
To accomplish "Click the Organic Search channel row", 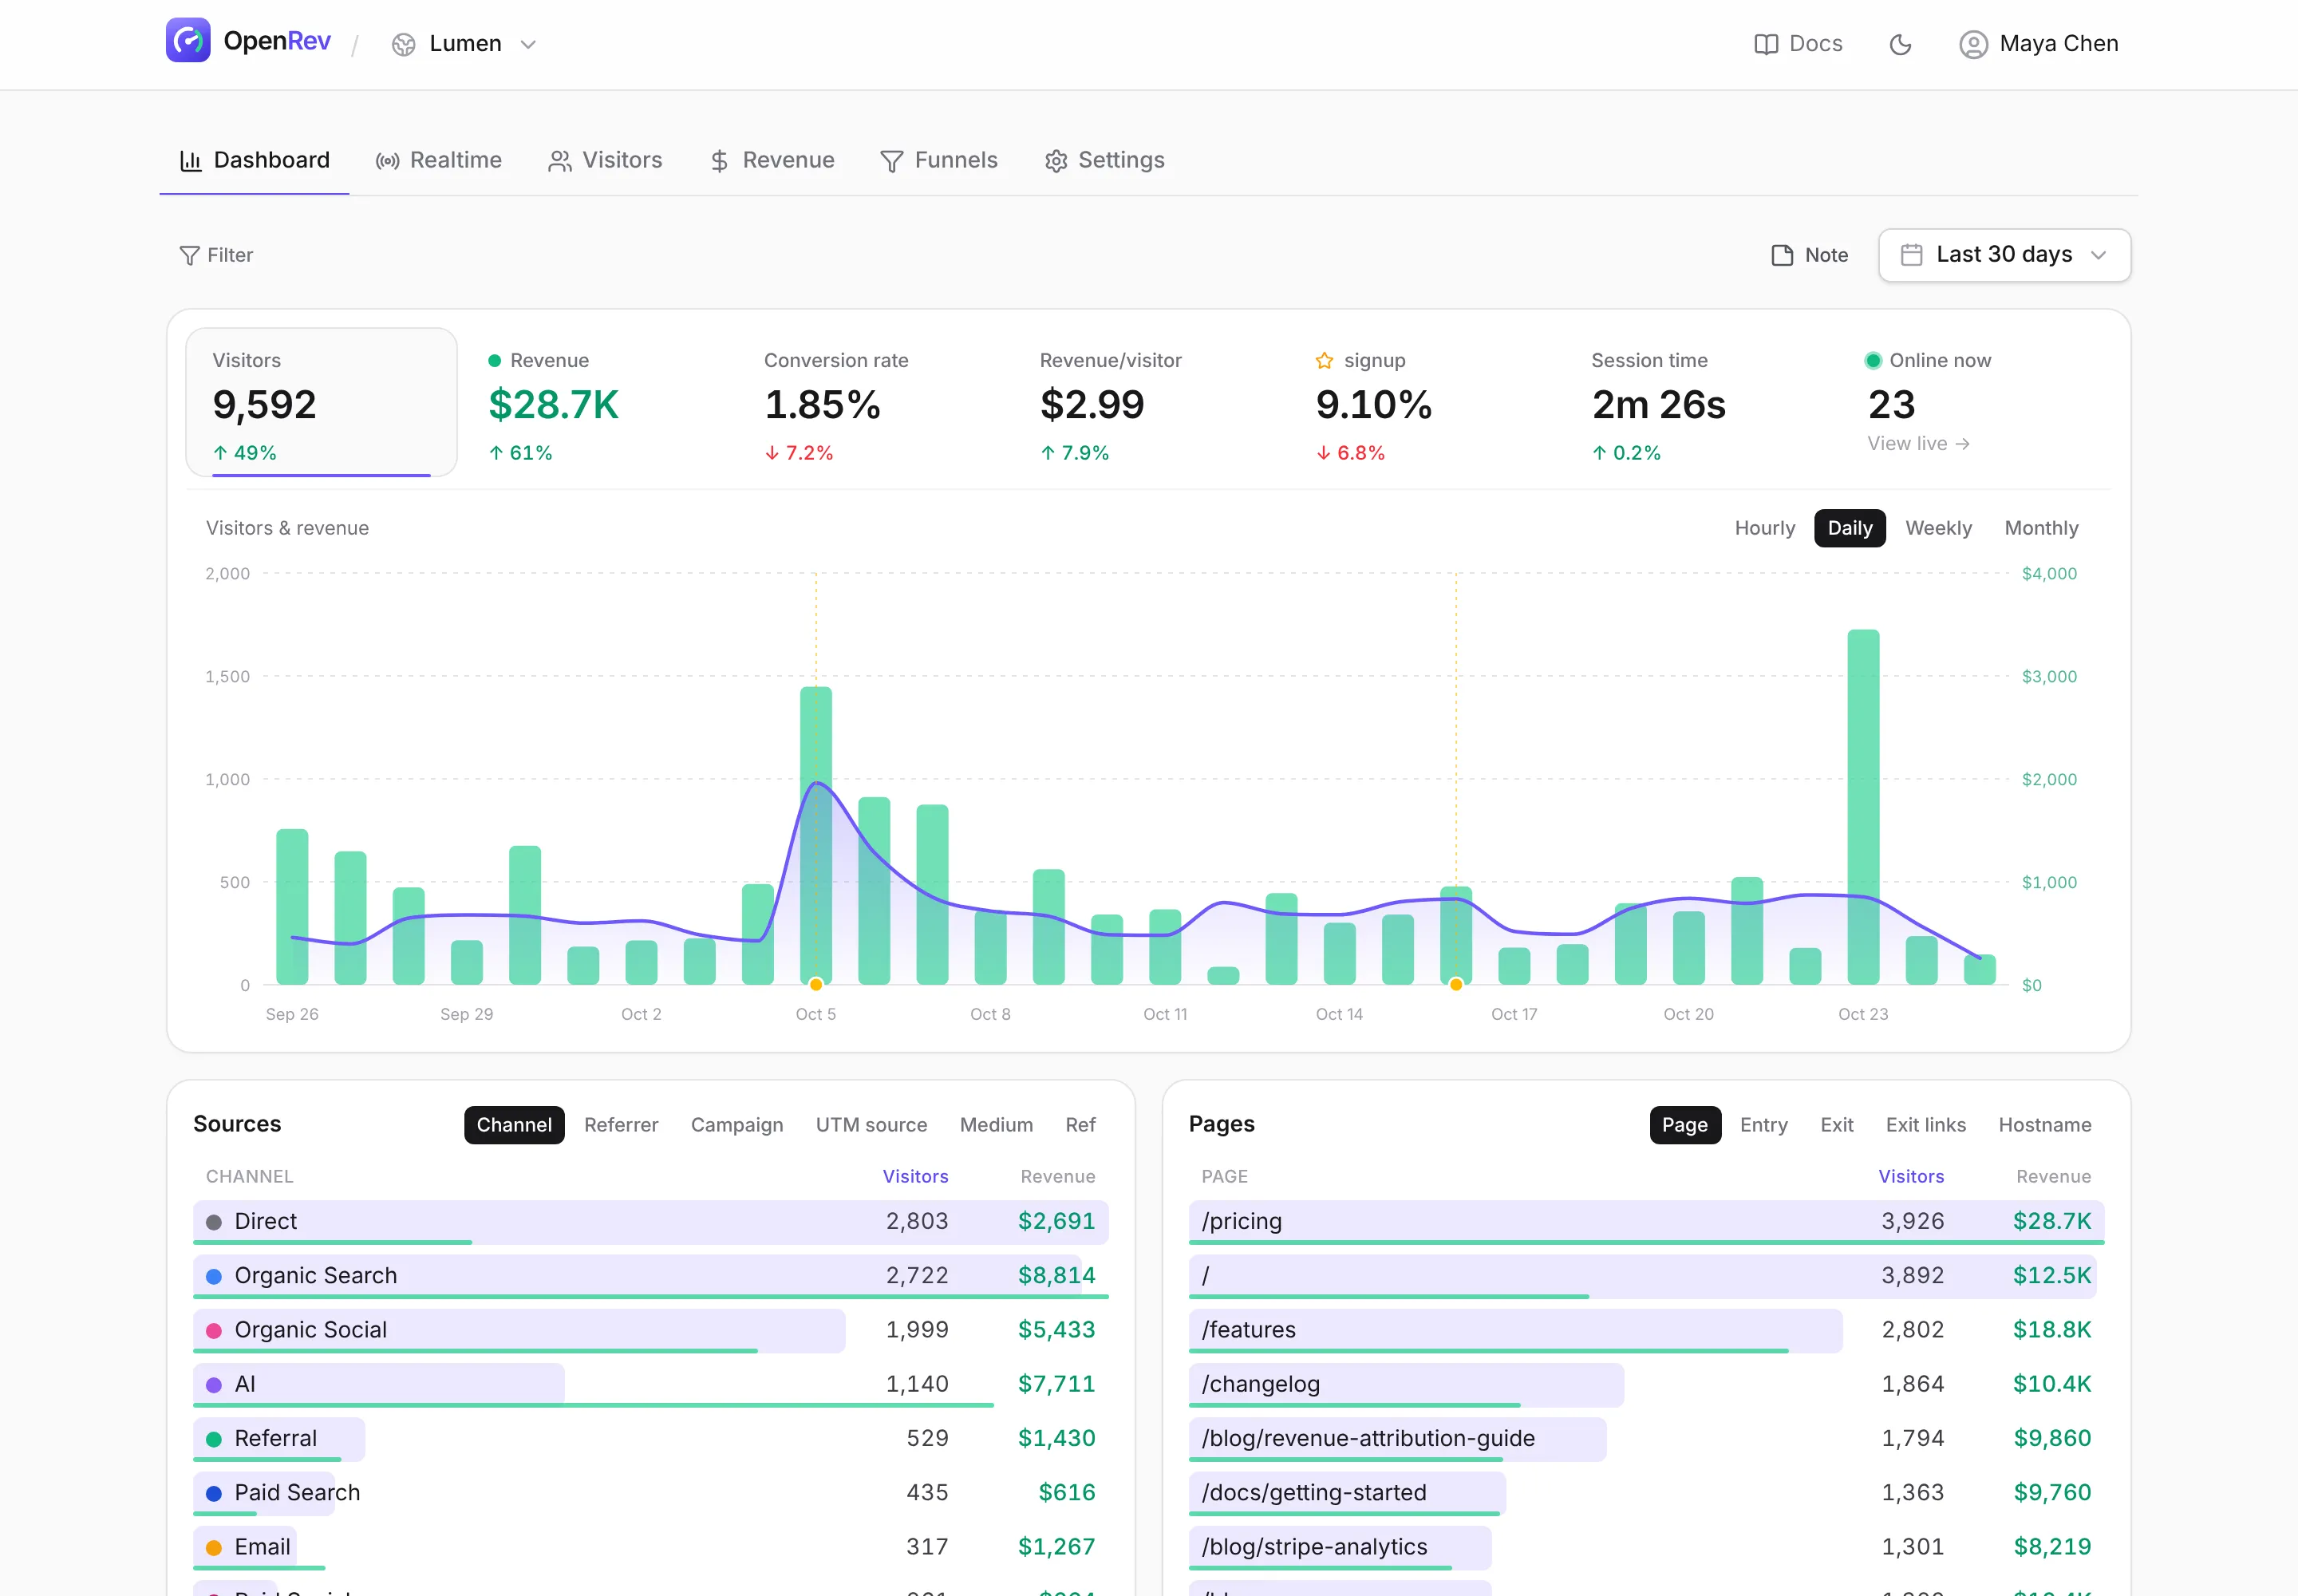I will click(651, 1276).
